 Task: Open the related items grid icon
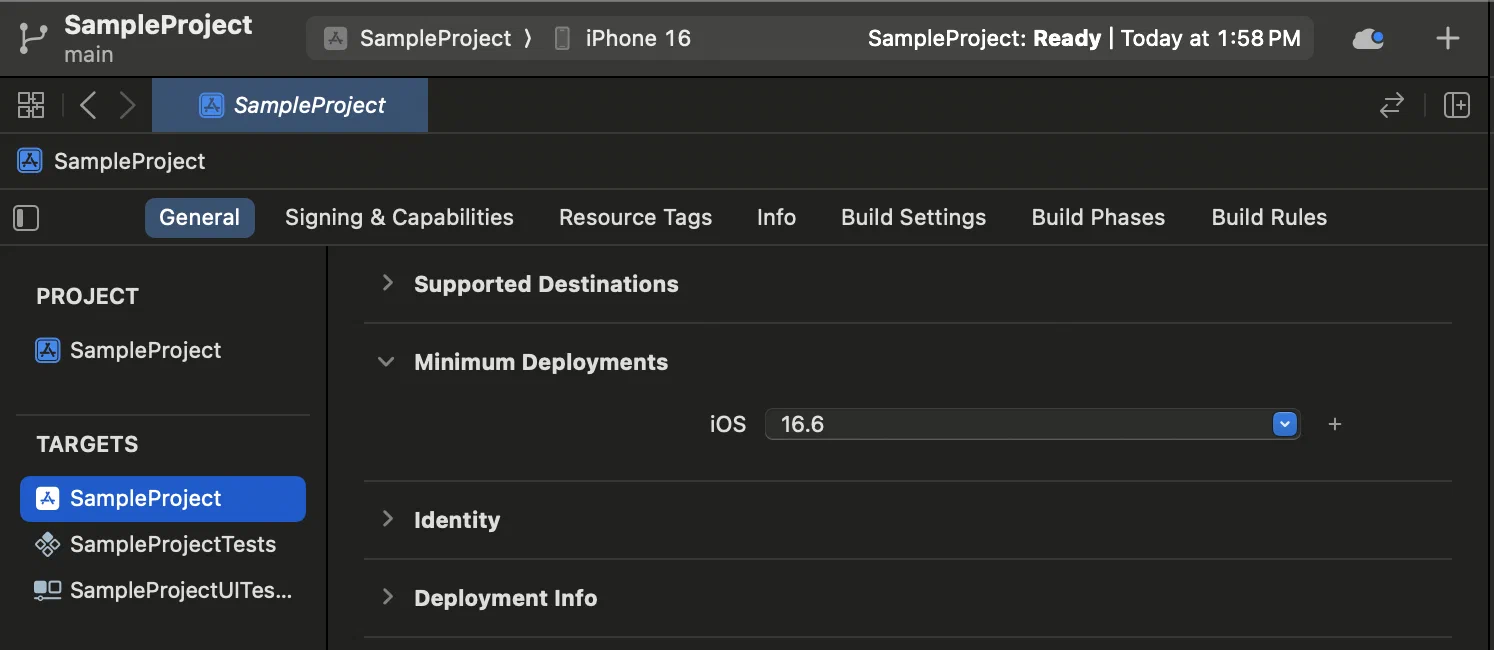pos(31,105)
